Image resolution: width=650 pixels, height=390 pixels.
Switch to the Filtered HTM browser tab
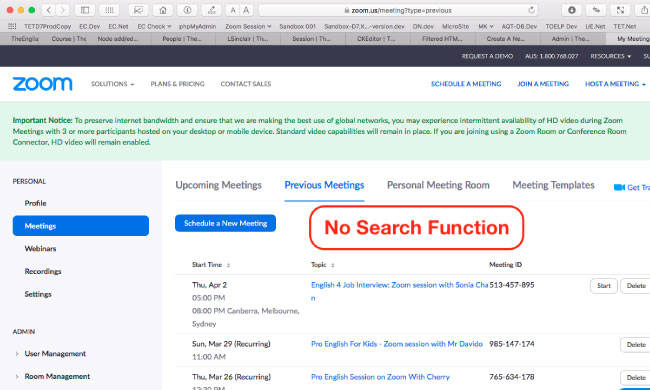coord(443,39)
